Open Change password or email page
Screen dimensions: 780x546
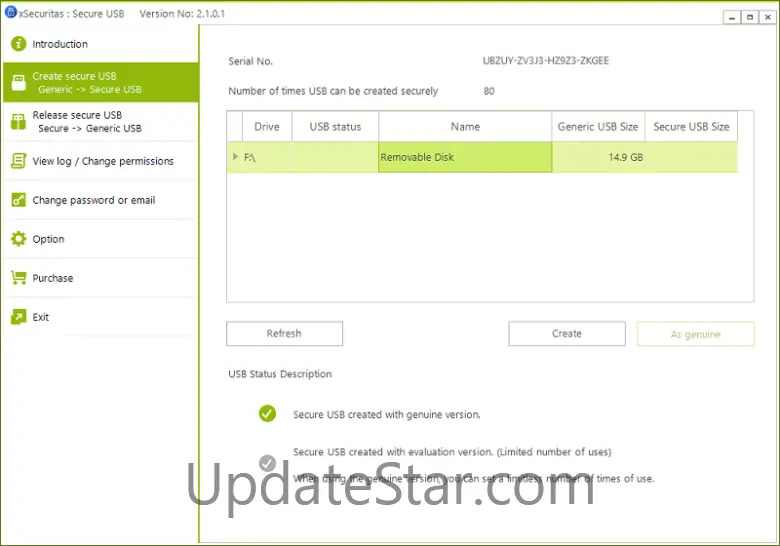tap(100, 200)
